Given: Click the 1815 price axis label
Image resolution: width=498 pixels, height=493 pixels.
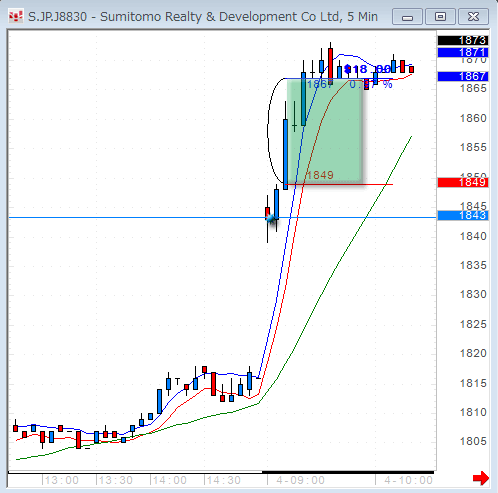Looking at the screenshot, I should coord(473,383).
